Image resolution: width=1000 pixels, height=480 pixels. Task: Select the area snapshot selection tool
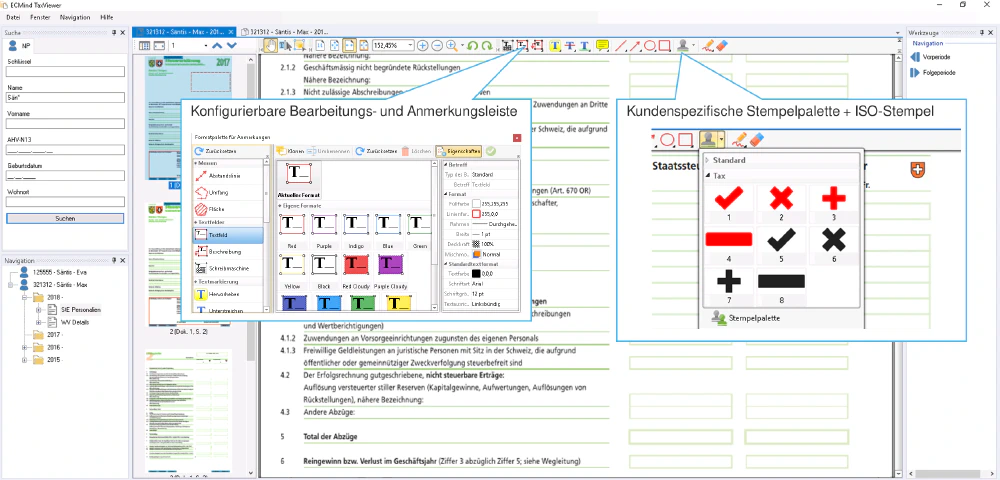click(299, 45)
